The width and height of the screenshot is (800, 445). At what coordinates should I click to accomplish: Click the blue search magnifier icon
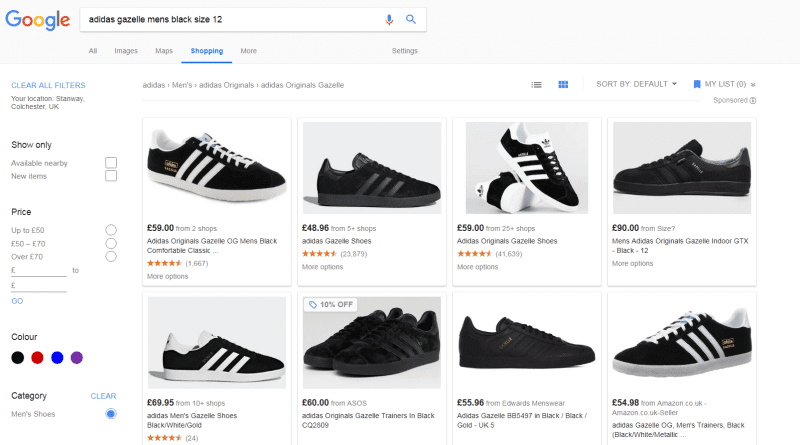[x=411, y=19]
